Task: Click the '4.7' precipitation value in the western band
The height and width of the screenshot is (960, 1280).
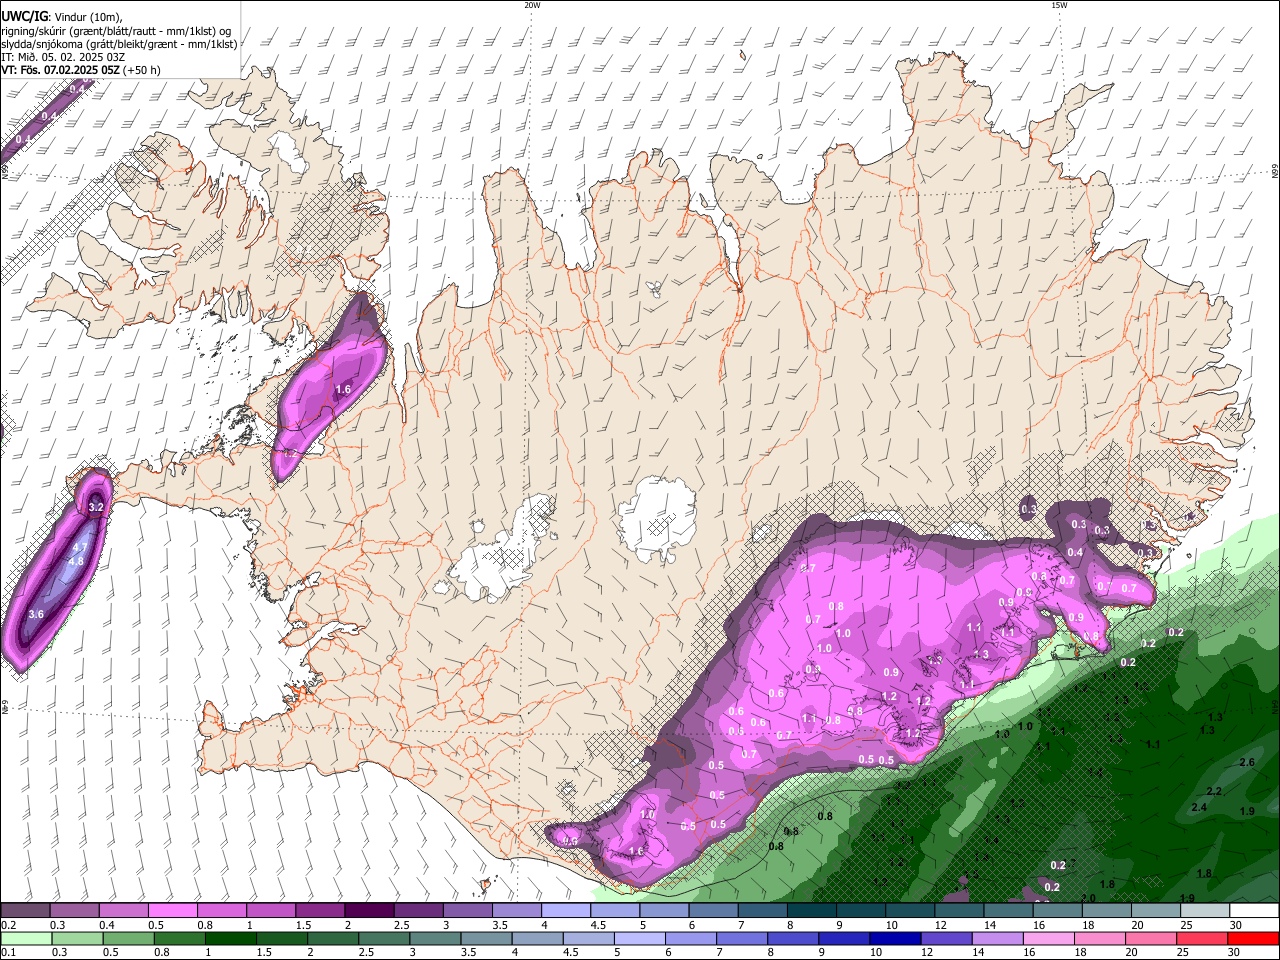Action: click(80, 547)
